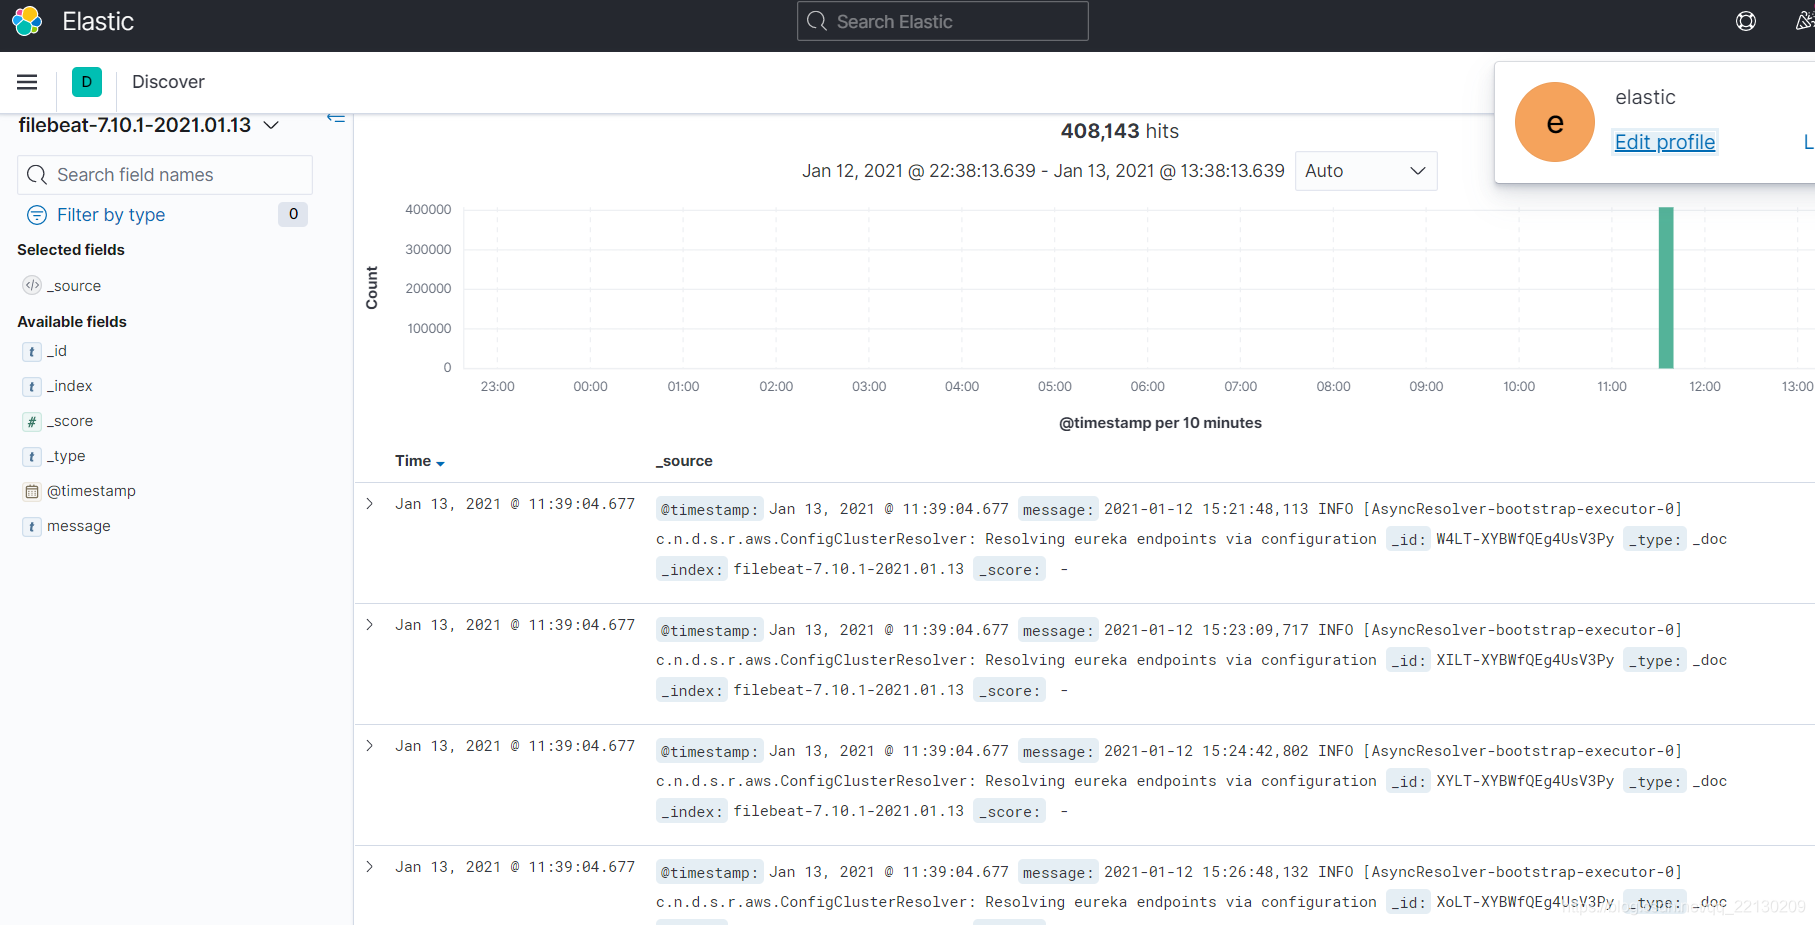Click the date range text above the histogram
Screen dimensions: 1815x925
1043,171
